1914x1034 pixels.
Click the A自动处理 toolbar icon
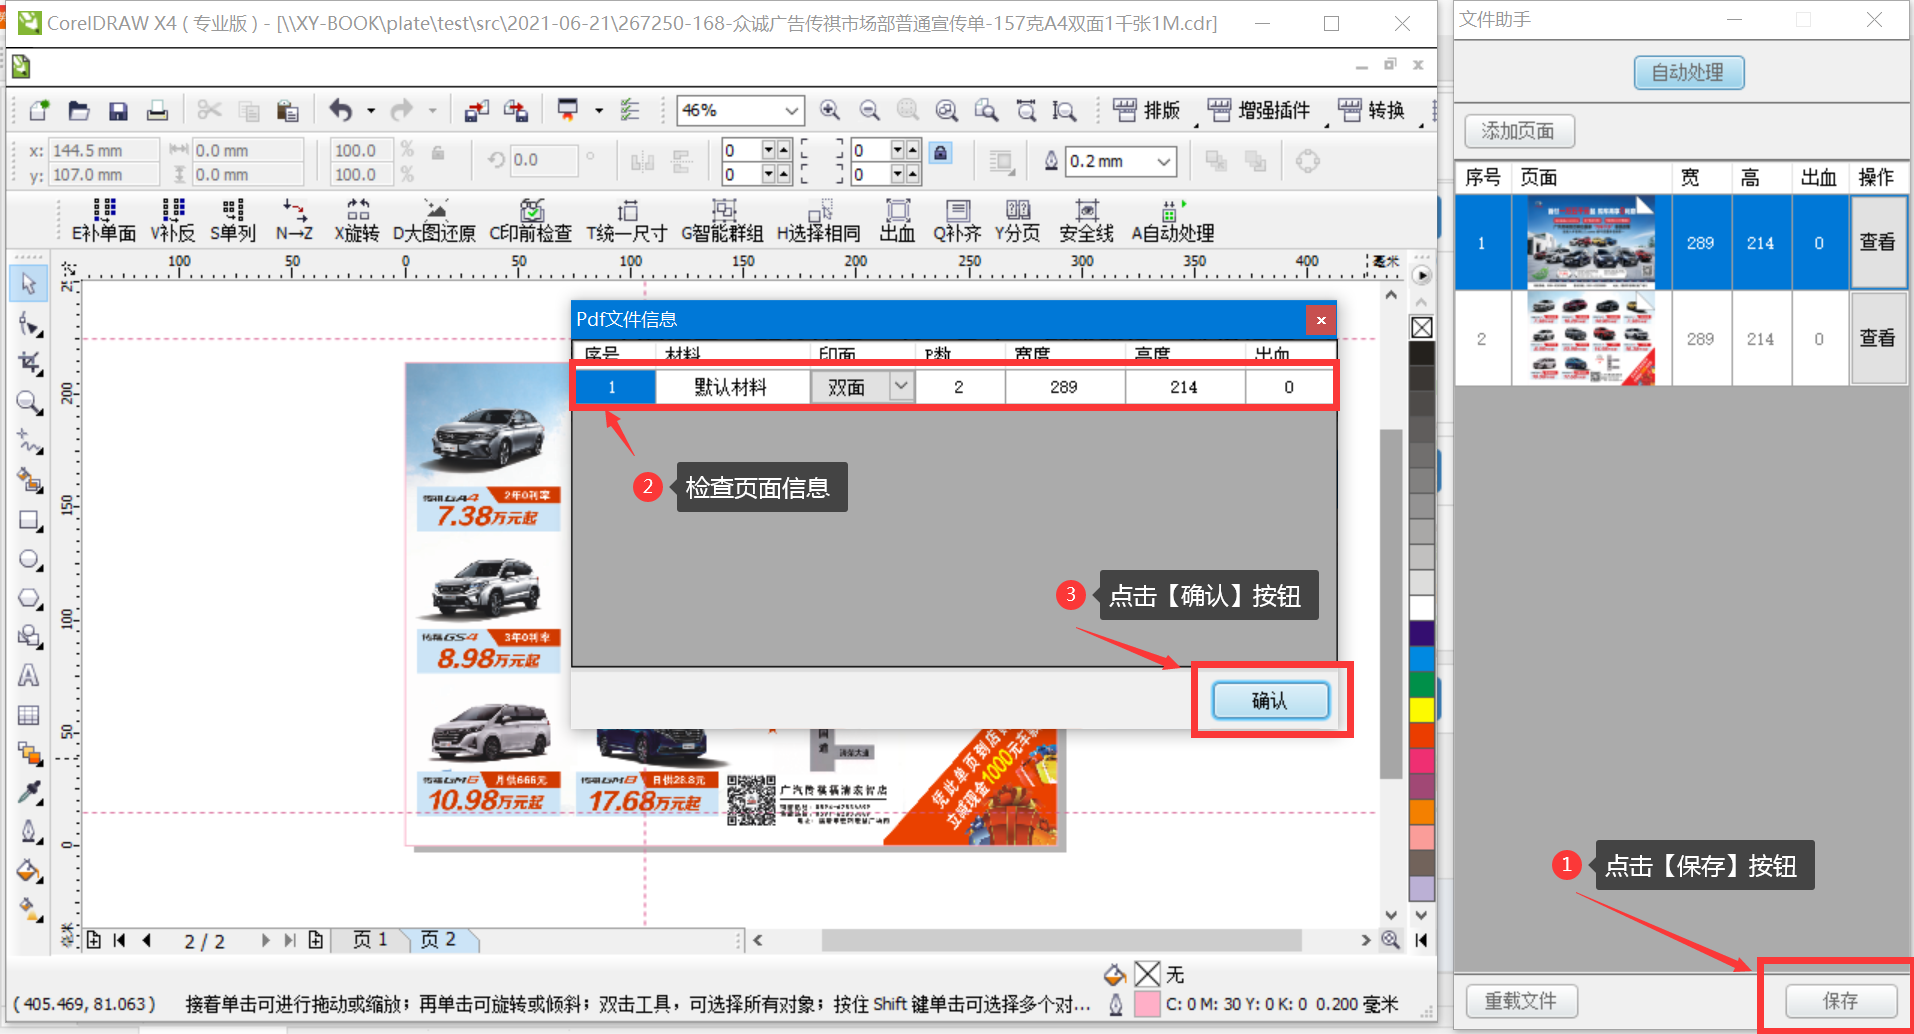(x=1172, y=221)
